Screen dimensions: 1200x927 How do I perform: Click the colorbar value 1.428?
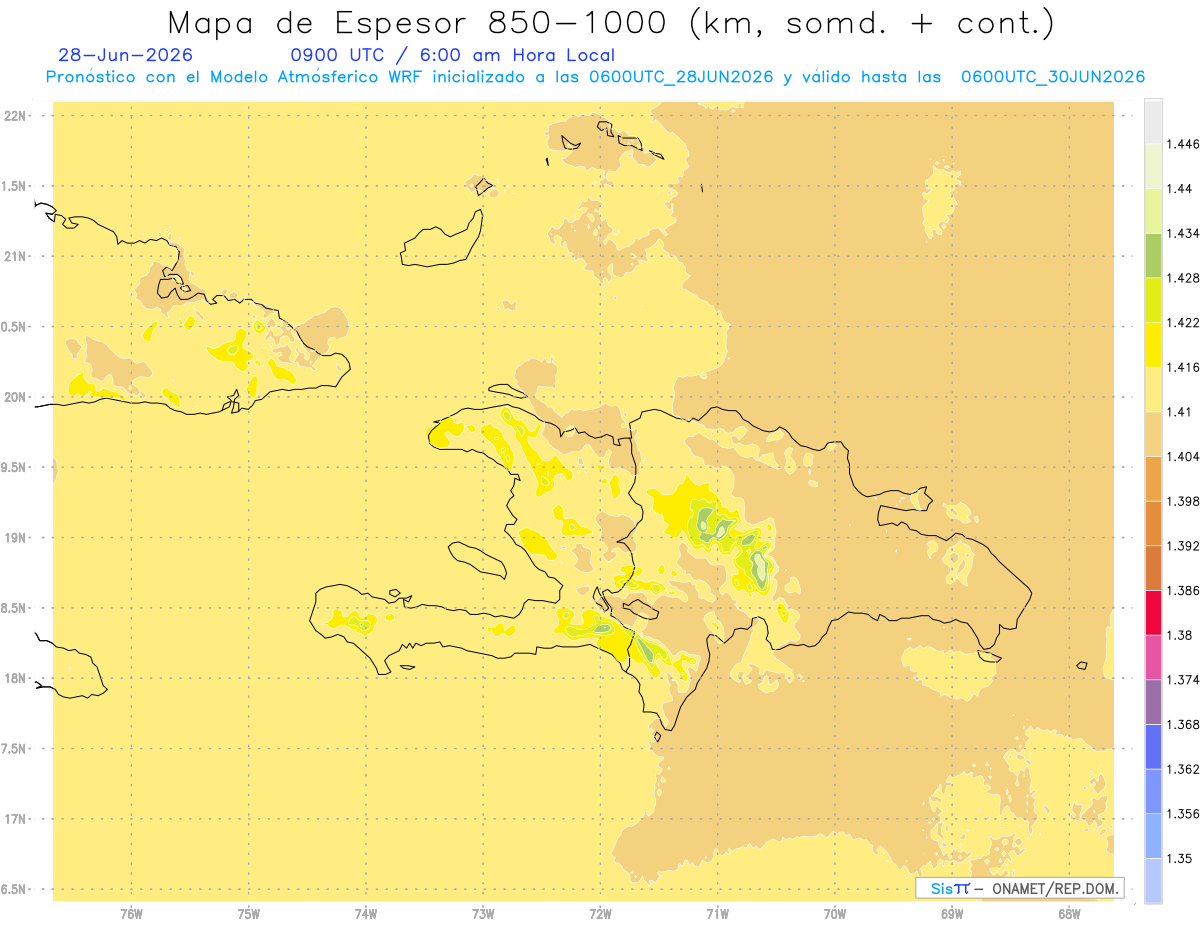tap(1182, 278)
